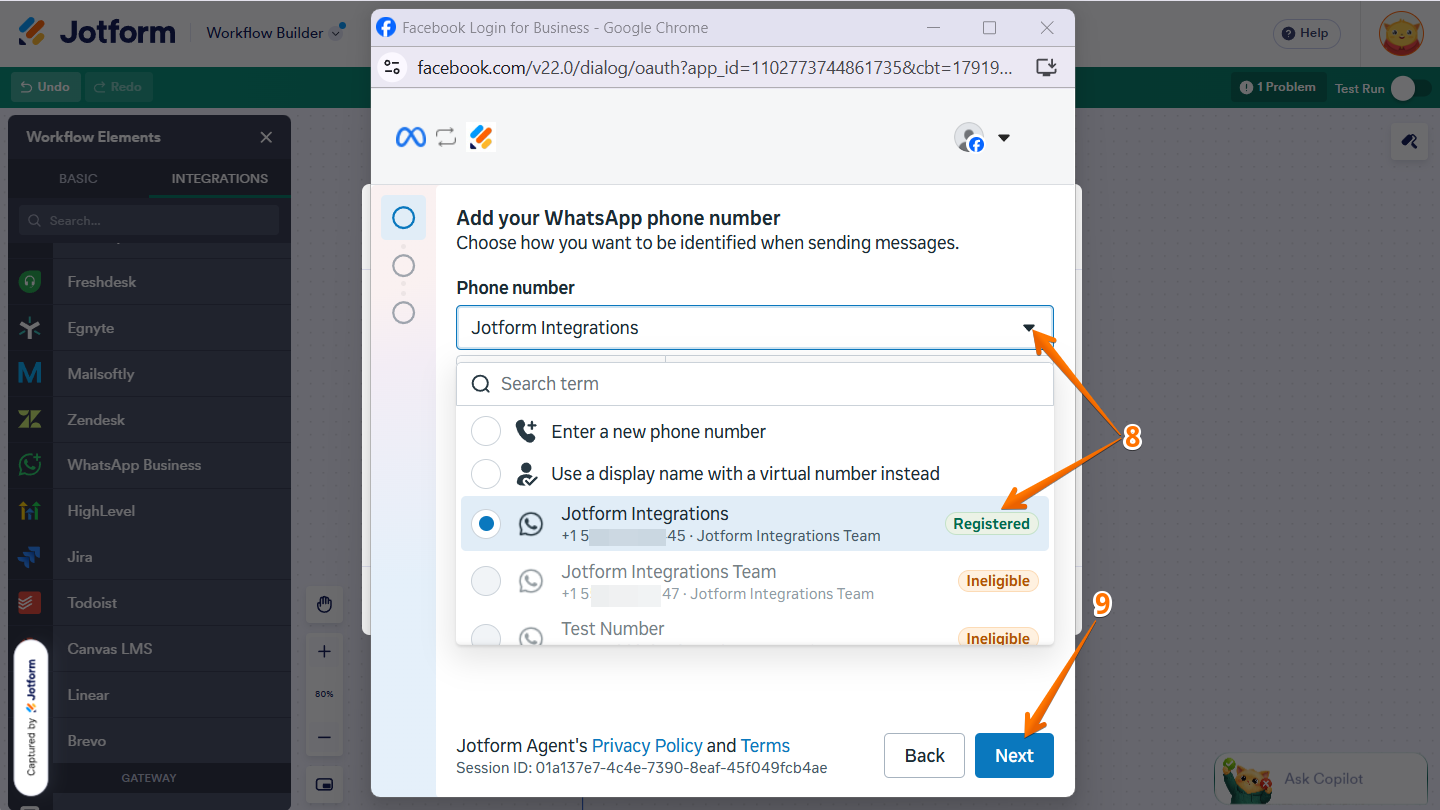Image resolution: width=1440 pixels, height=810 pixels.
Task: Click the Freshdesk integration icon
Action: pos(30,282)
